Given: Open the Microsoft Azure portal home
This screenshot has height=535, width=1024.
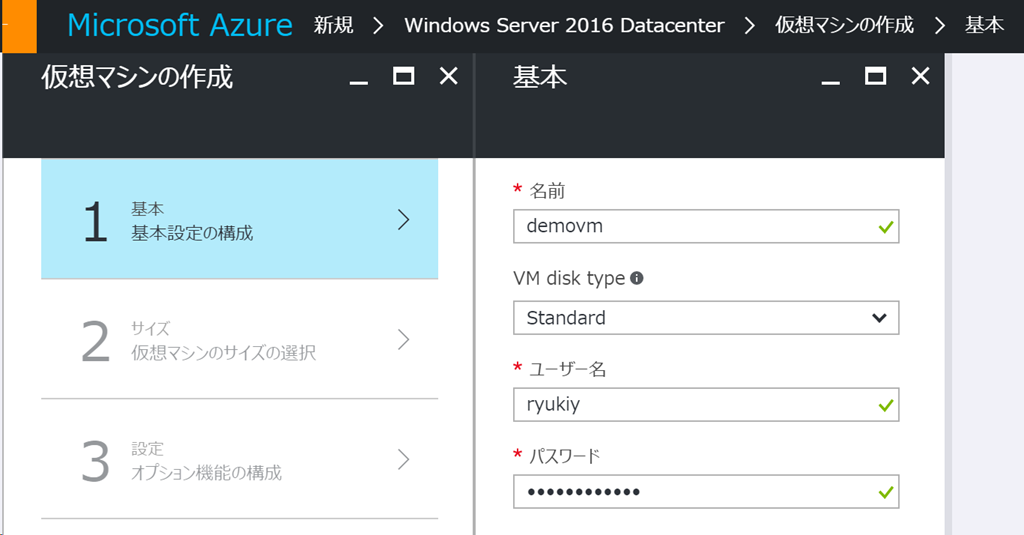Looking at the screenshot, I should [180, 25].
